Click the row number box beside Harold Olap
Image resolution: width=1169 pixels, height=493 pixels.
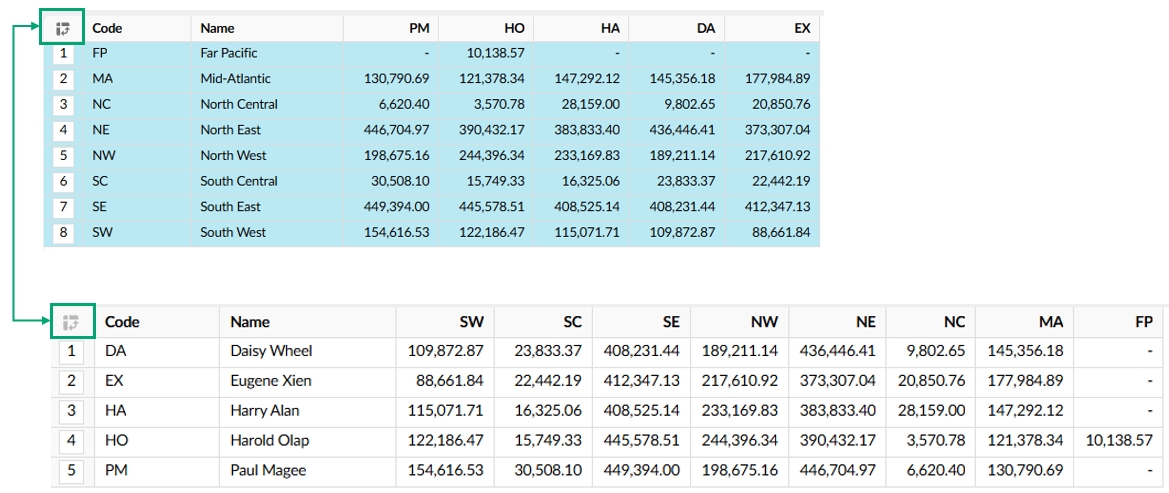tap(71, 440)
